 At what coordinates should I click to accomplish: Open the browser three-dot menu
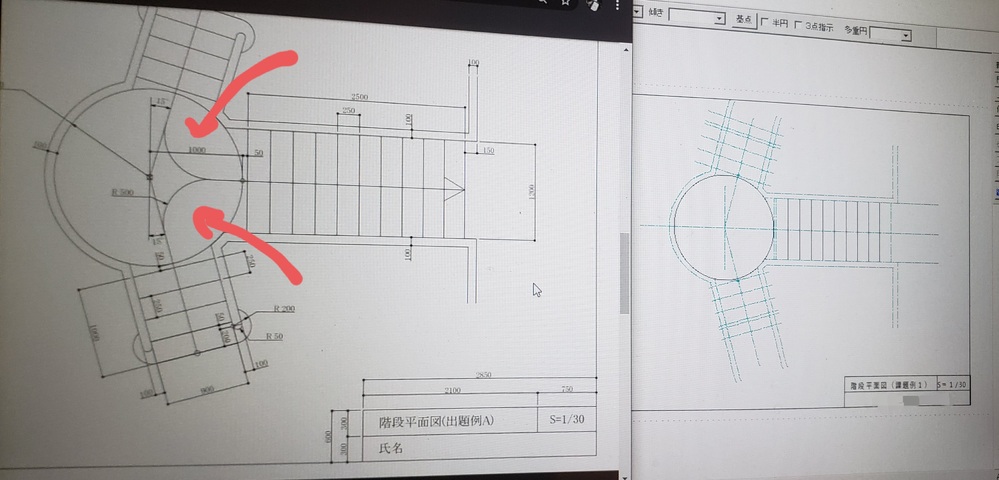617,5
